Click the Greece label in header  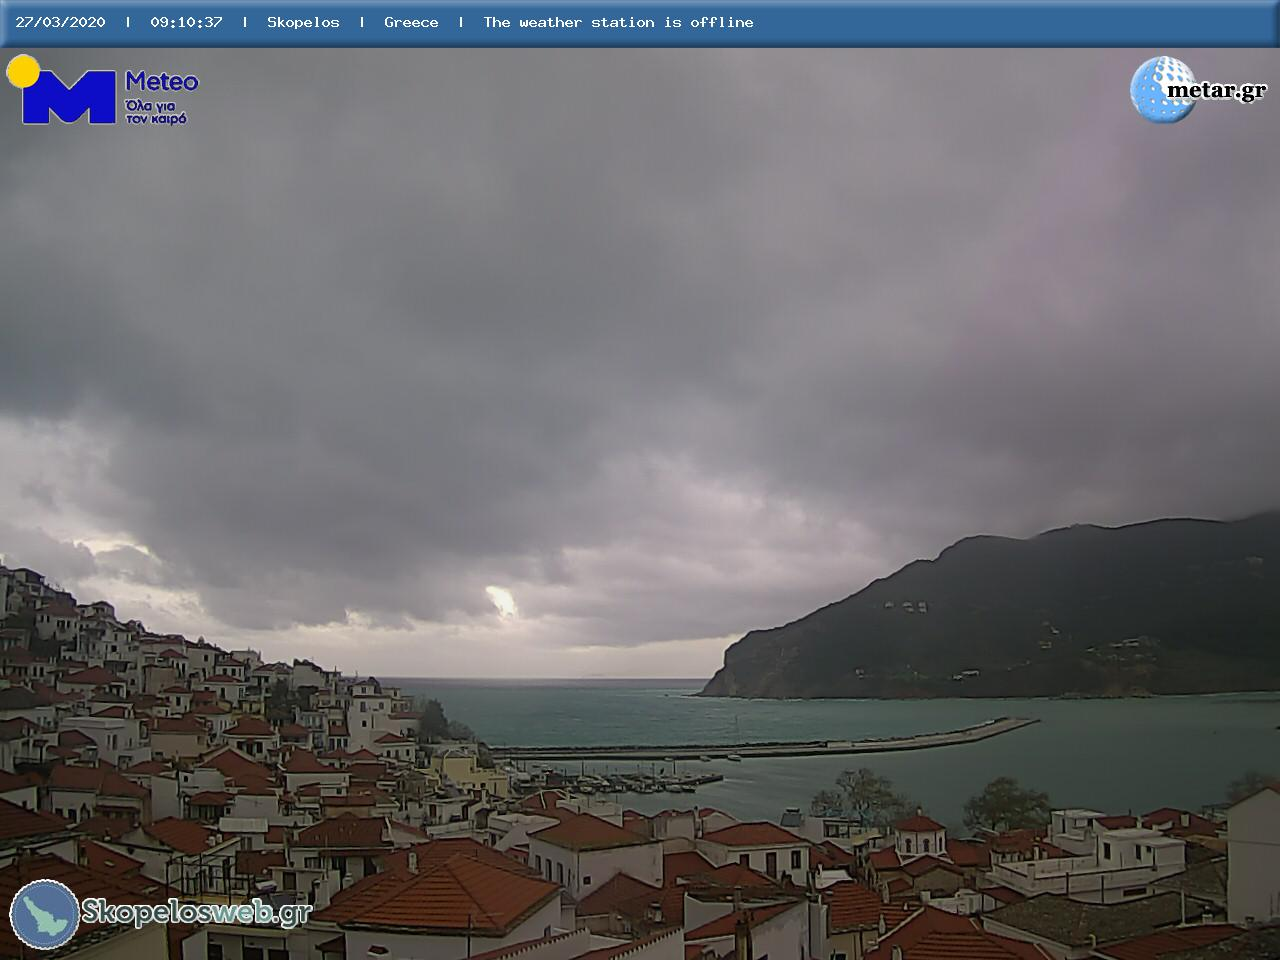click(x=411, y=22)
